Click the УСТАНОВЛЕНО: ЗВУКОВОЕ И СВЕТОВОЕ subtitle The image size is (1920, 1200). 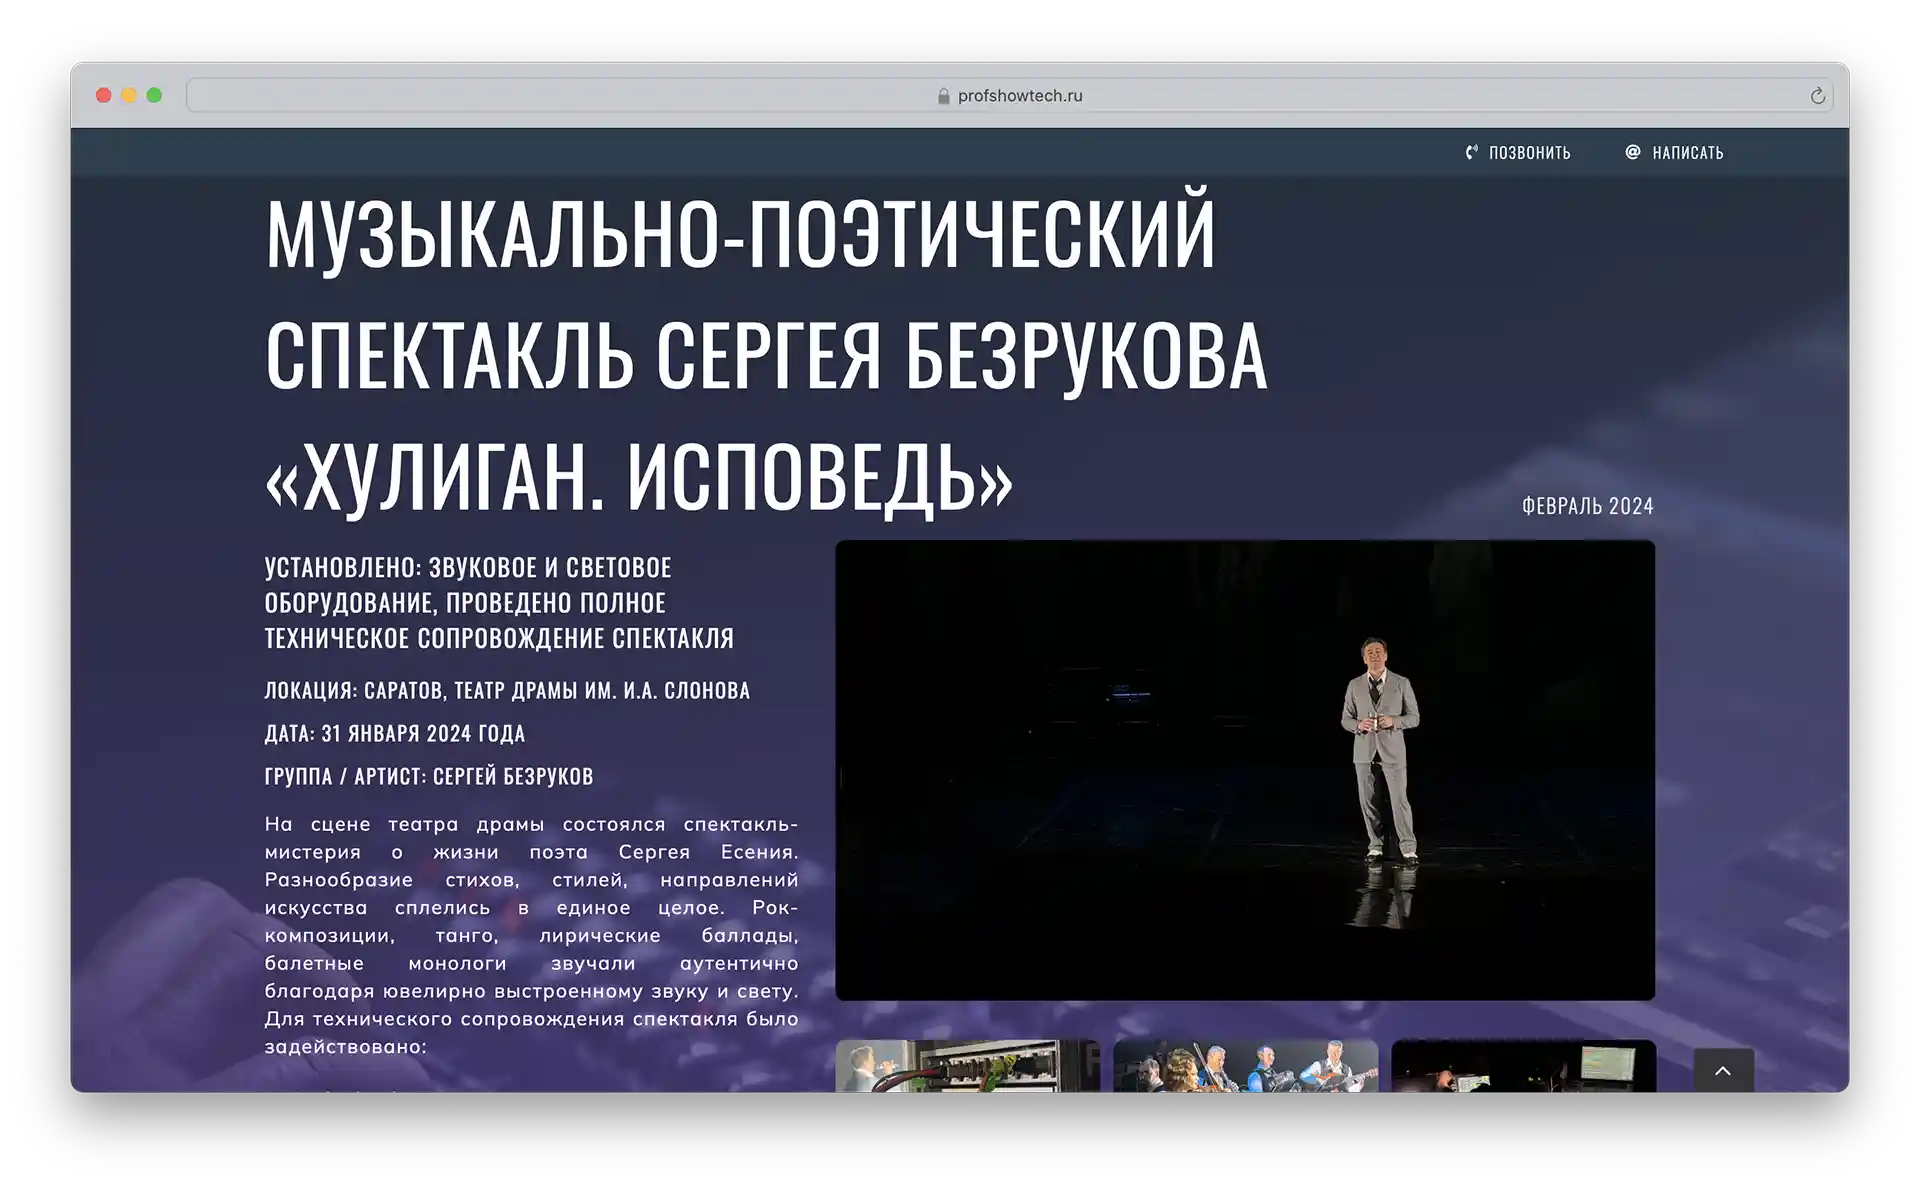[499, 603]
